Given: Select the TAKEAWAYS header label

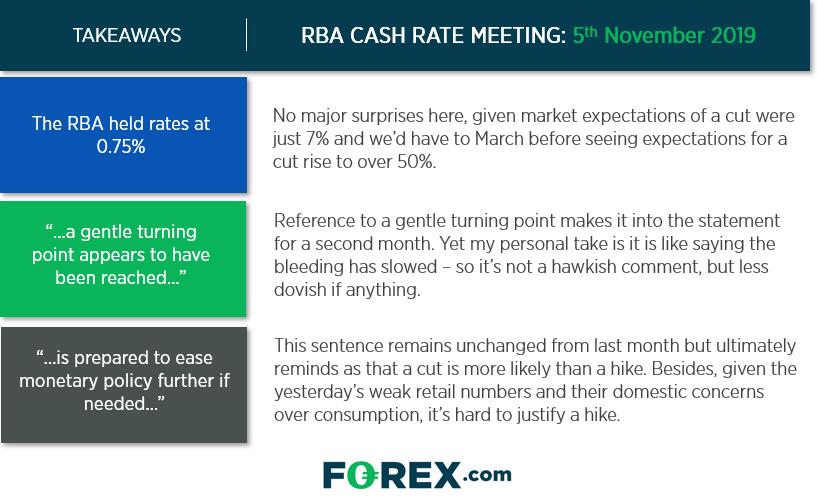Looking at the screenshot, I should pos(127,36).
